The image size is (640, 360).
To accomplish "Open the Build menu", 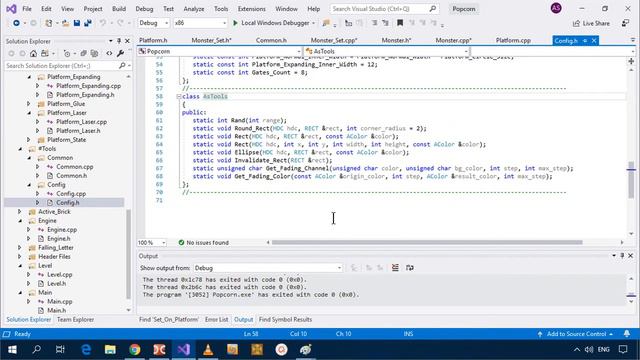I will tap(119, 9).
